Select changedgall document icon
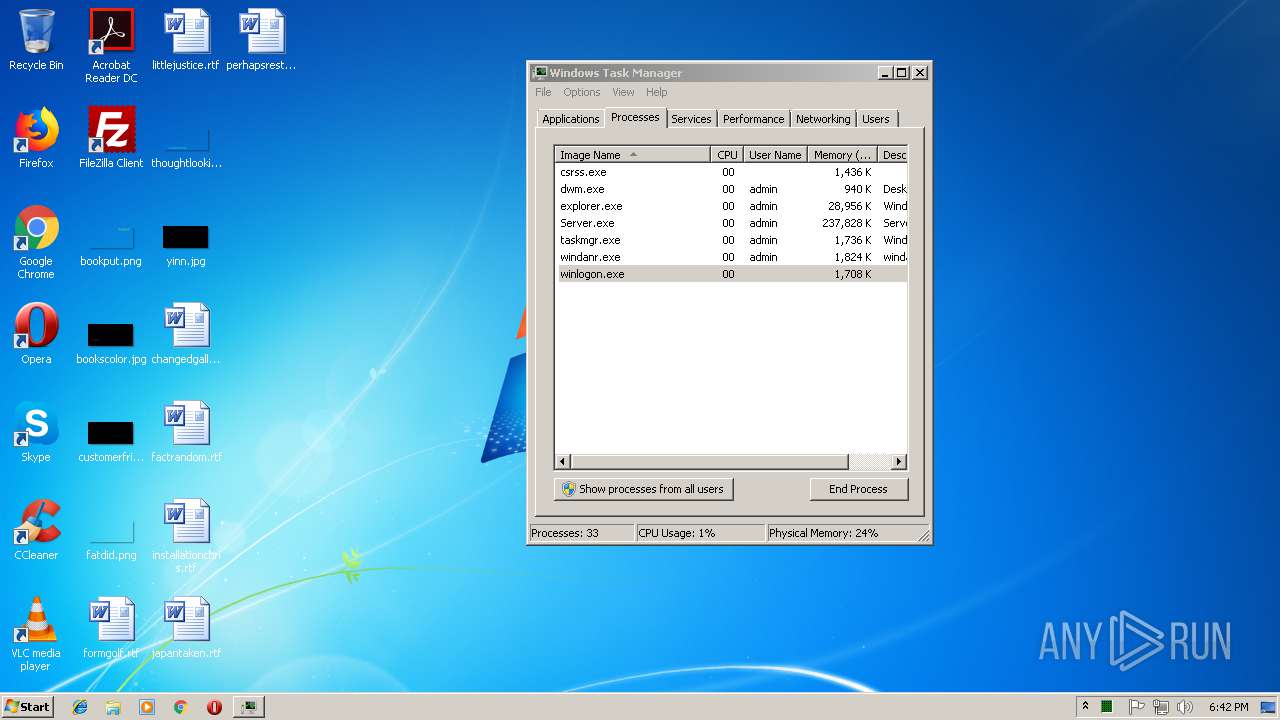Screen dimensions: 1280x720 click(x=186, y=334)
